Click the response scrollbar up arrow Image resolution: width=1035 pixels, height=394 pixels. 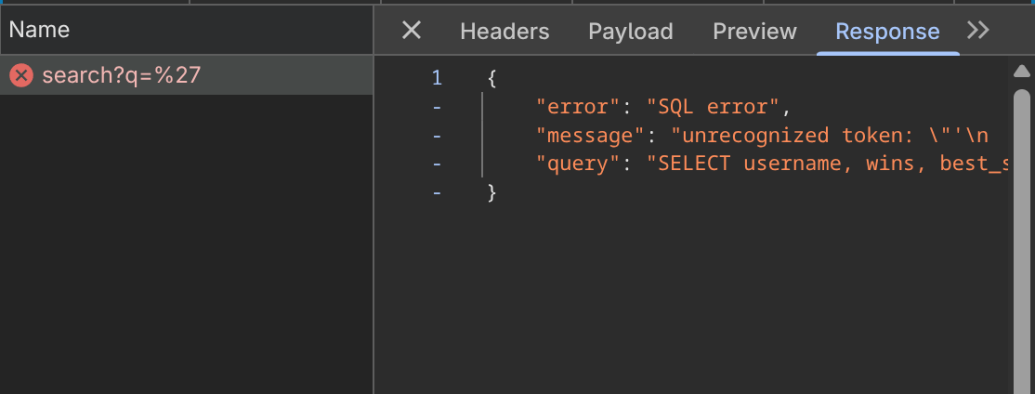[1022, 71]
